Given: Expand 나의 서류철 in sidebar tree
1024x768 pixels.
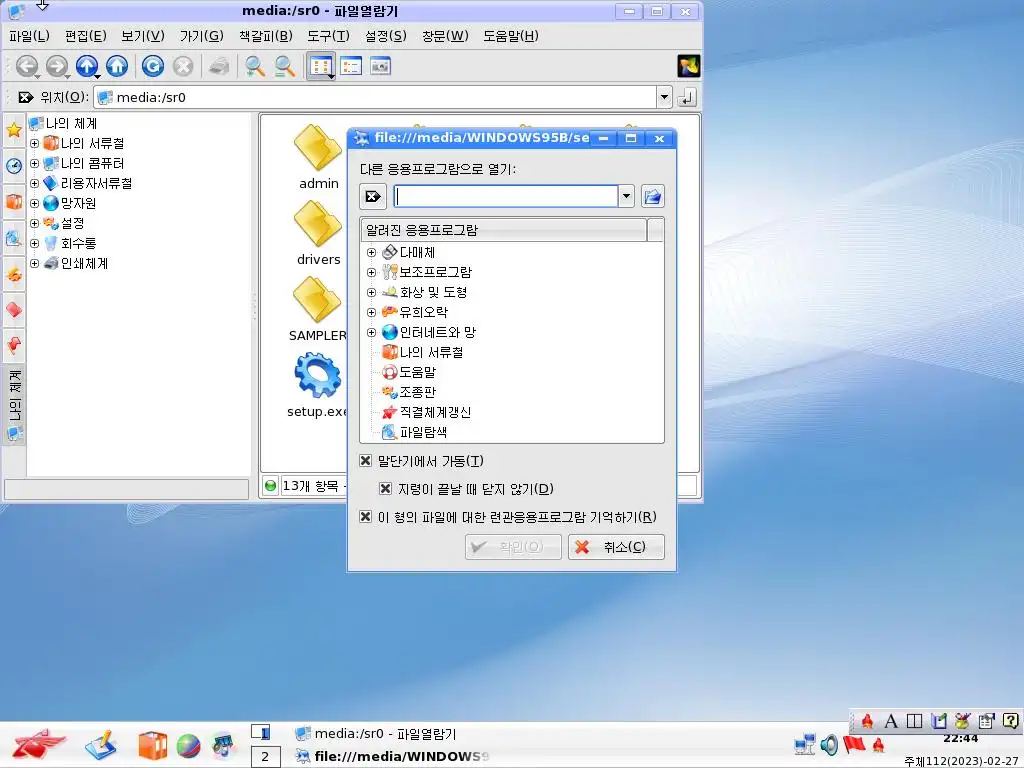Looking at the screenshot, I should point(35,143).
